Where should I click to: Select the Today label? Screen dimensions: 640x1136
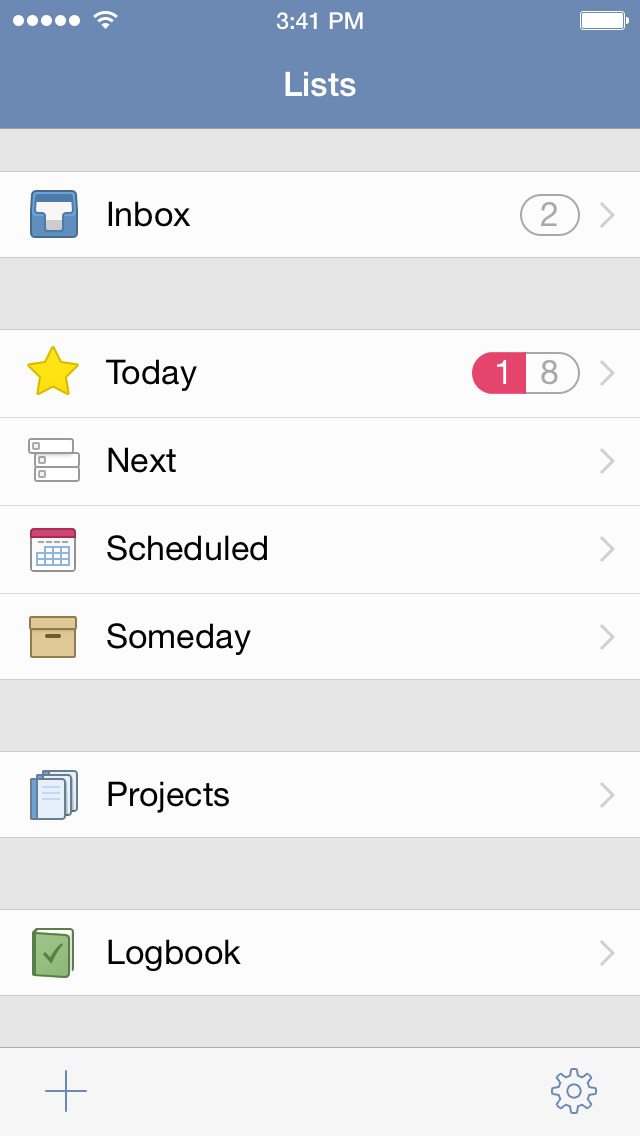[x=151, y=373]
